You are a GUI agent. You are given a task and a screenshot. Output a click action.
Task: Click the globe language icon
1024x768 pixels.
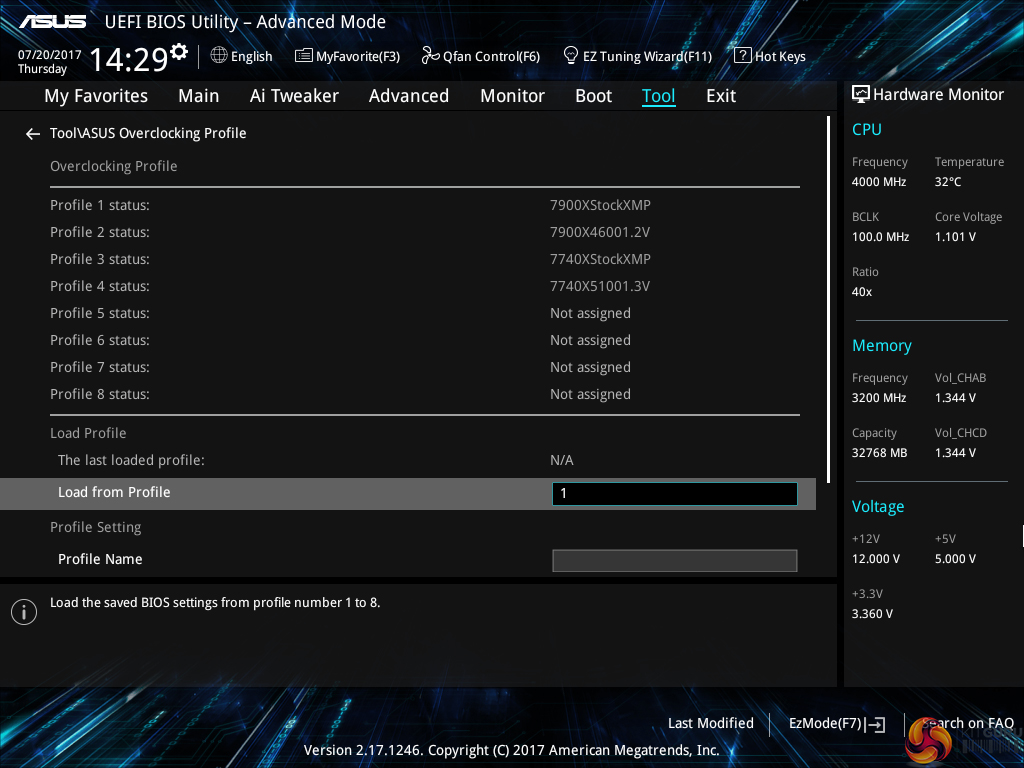tap(219, 56)
